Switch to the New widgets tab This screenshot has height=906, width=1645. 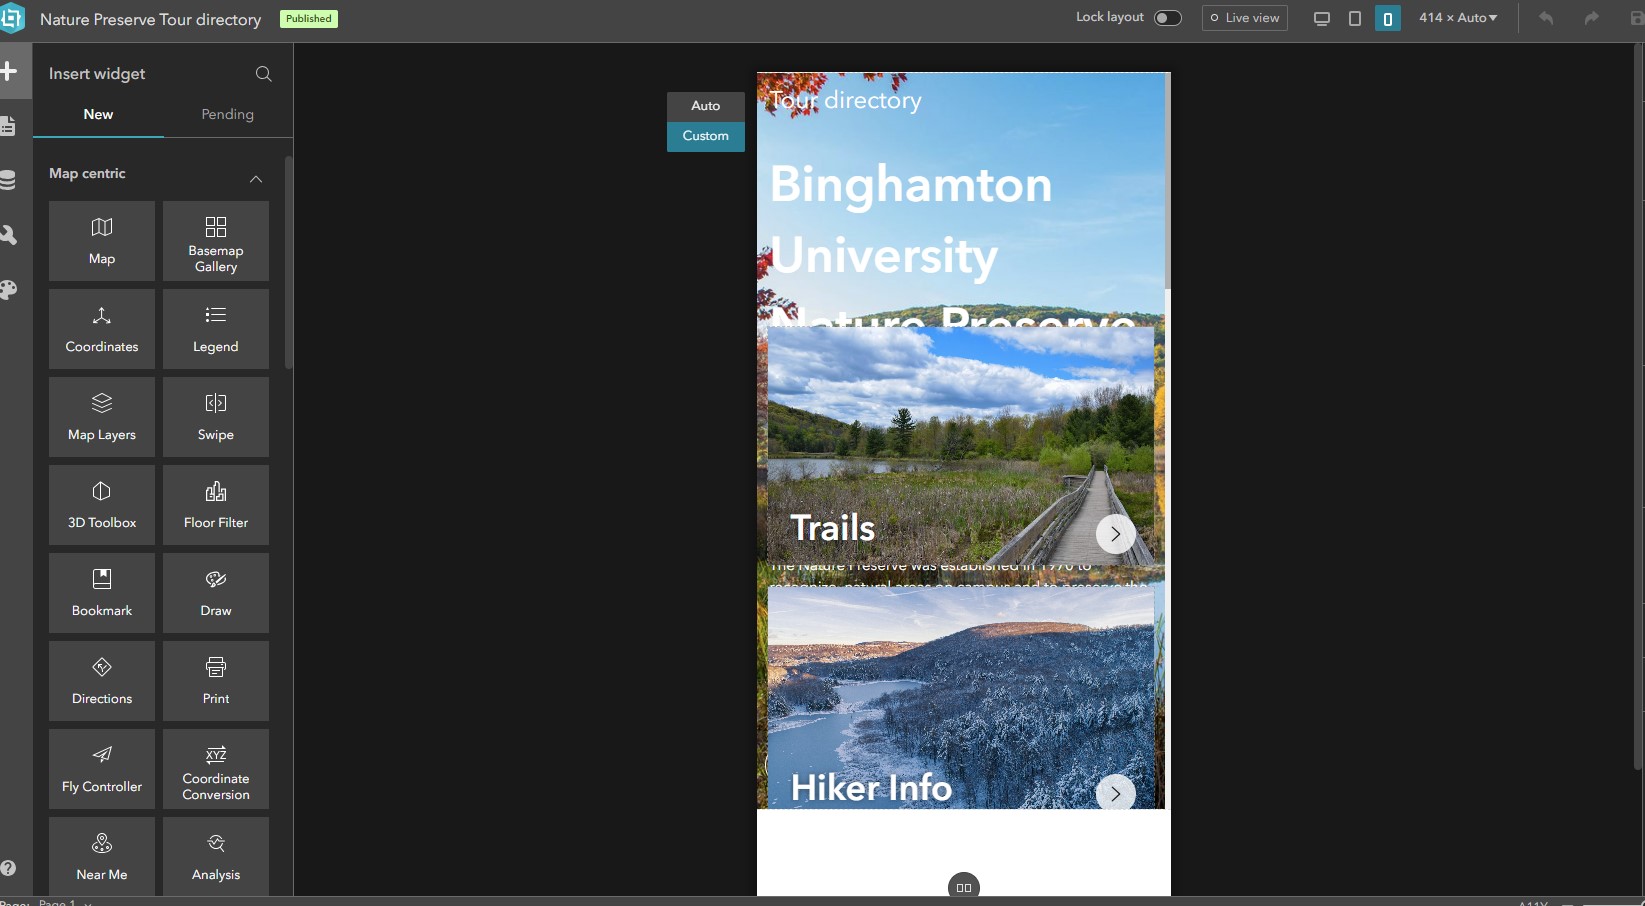[x=98, y=114]
